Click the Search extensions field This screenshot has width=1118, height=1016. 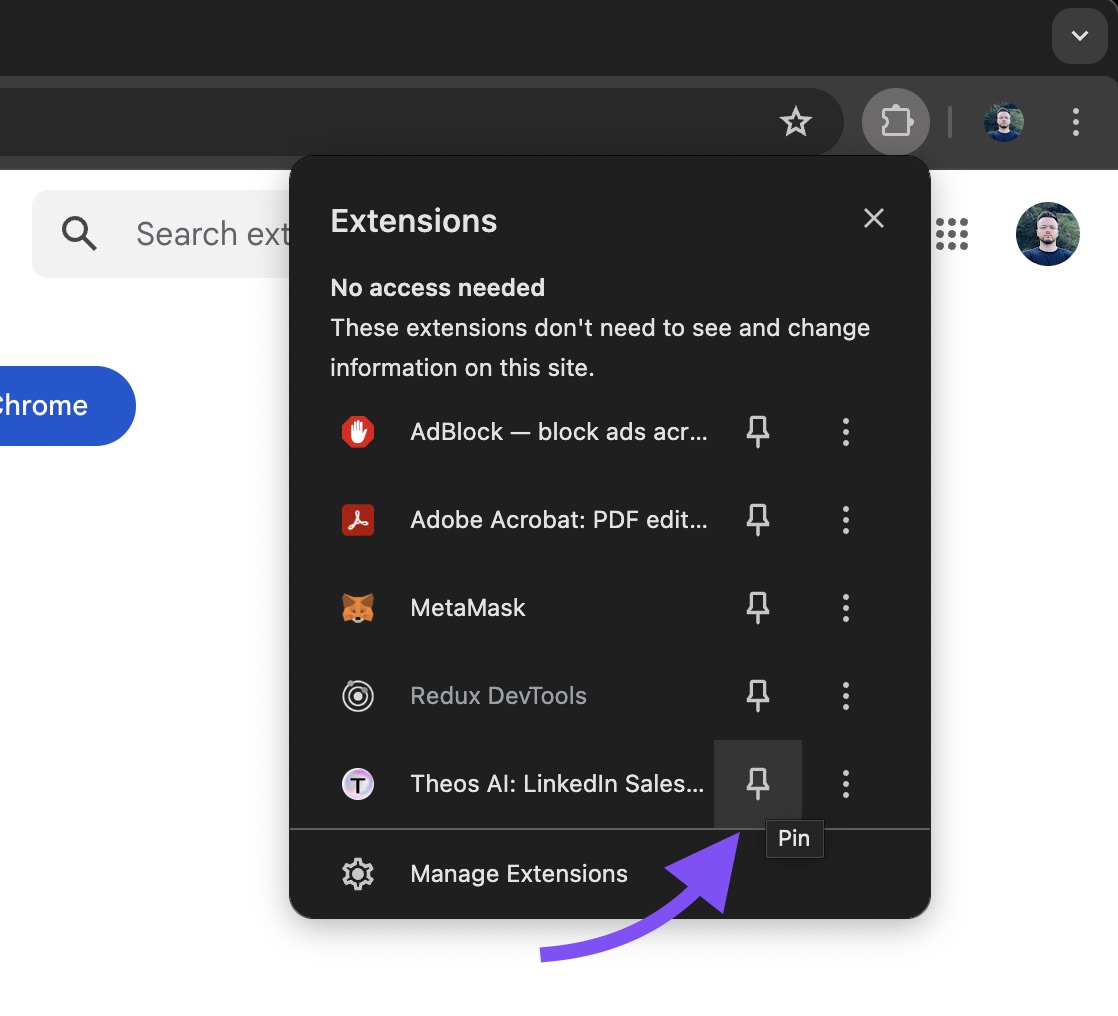coord(161,234)
